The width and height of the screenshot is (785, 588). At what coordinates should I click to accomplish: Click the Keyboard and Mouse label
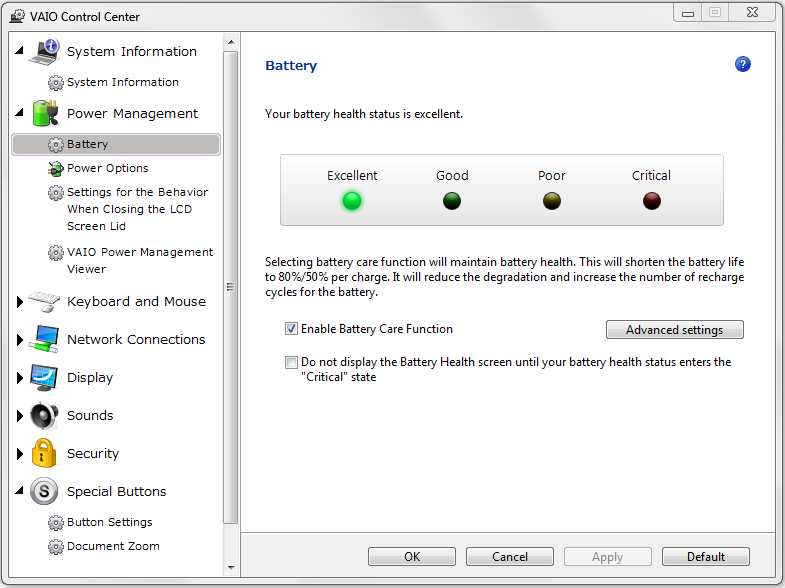(x=137, y=301)
